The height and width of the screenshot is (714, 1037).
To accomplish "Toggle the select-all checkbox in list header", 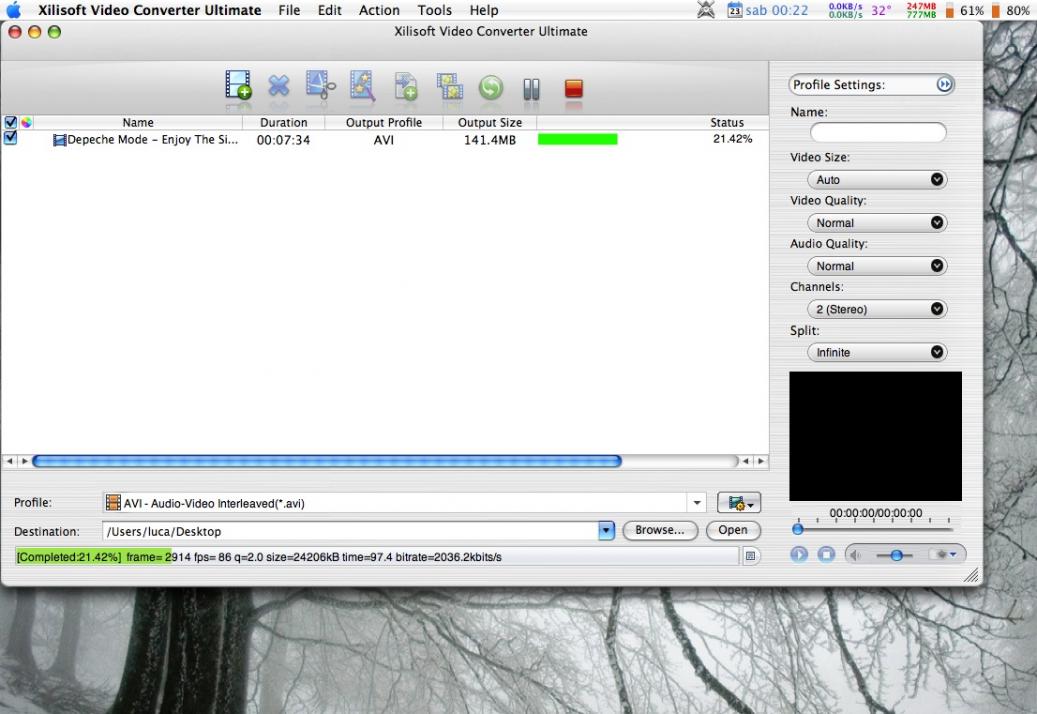I will pos(11,122).
